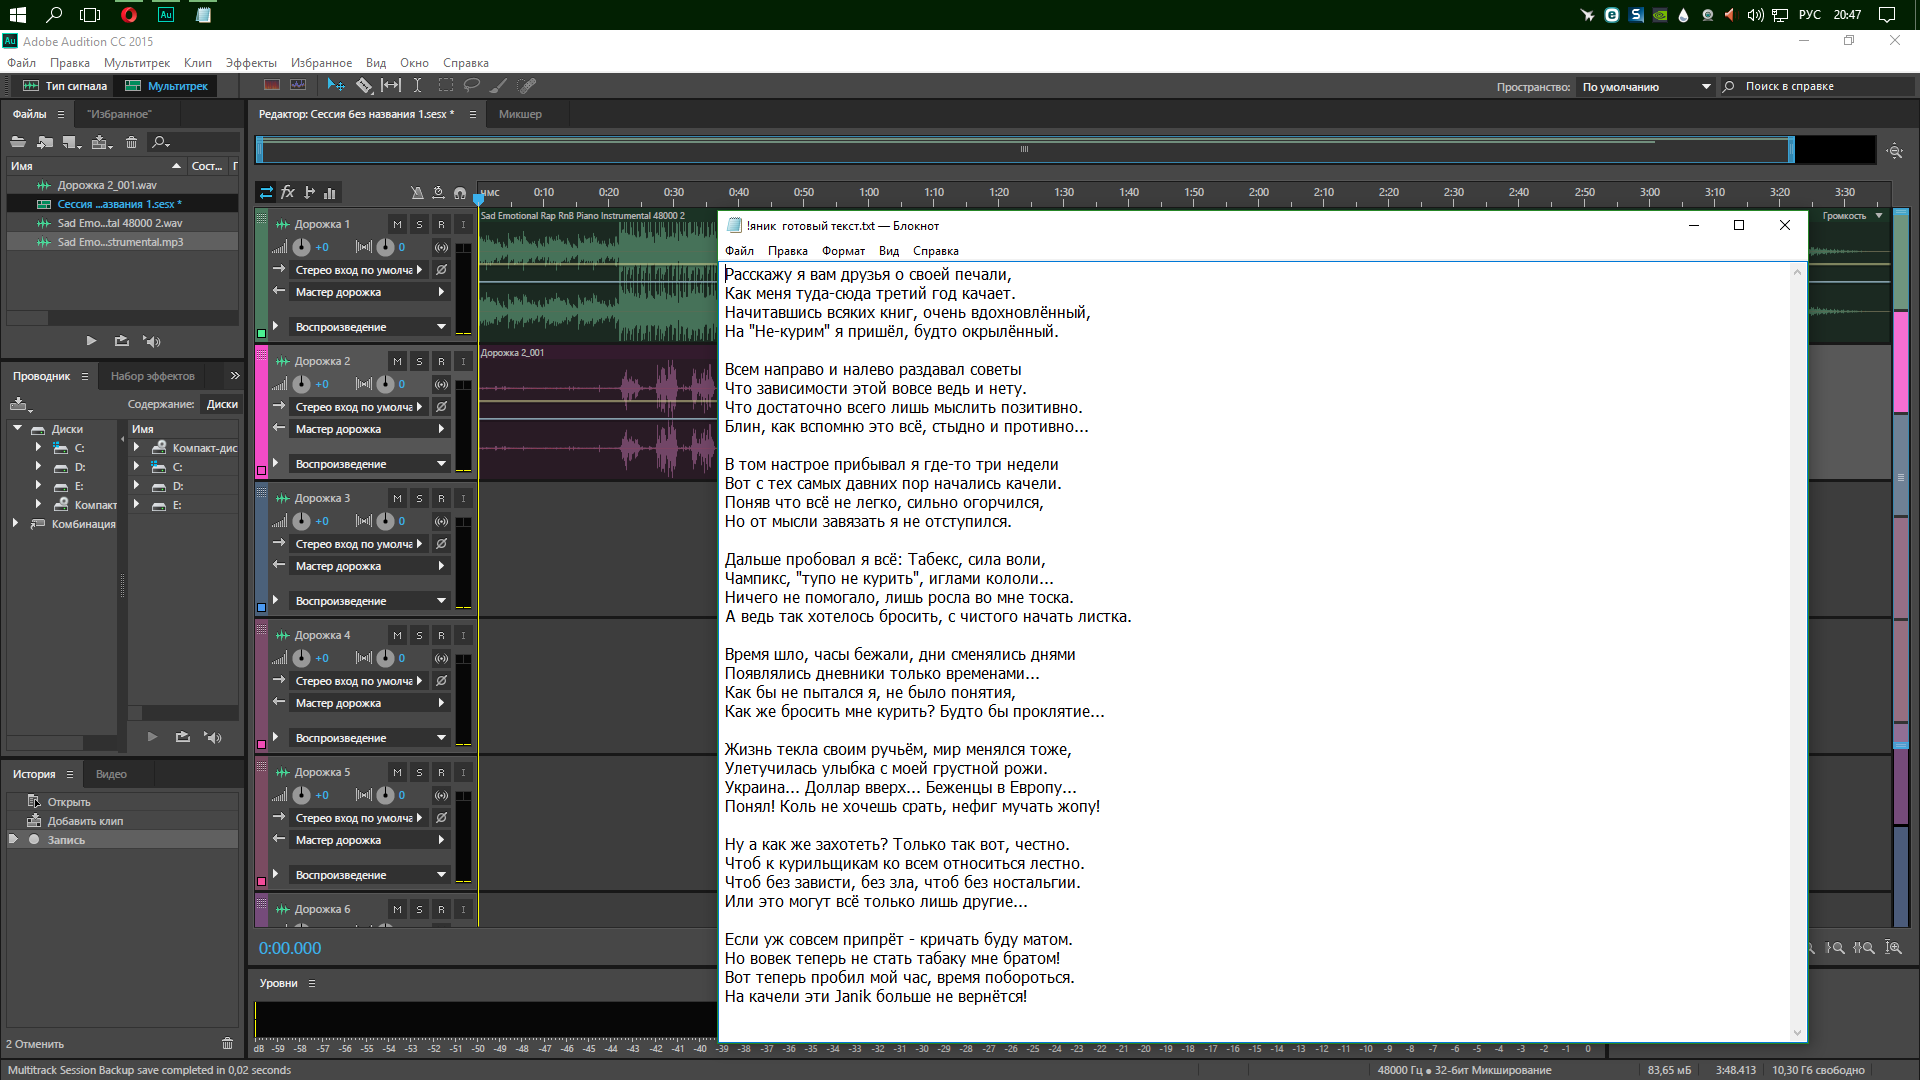Open Windows Start menu

tap(18, 15)
